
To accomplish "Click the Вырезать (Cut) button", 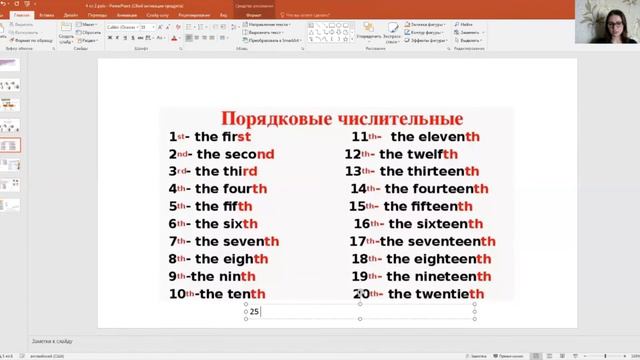I will coord(21,24).
